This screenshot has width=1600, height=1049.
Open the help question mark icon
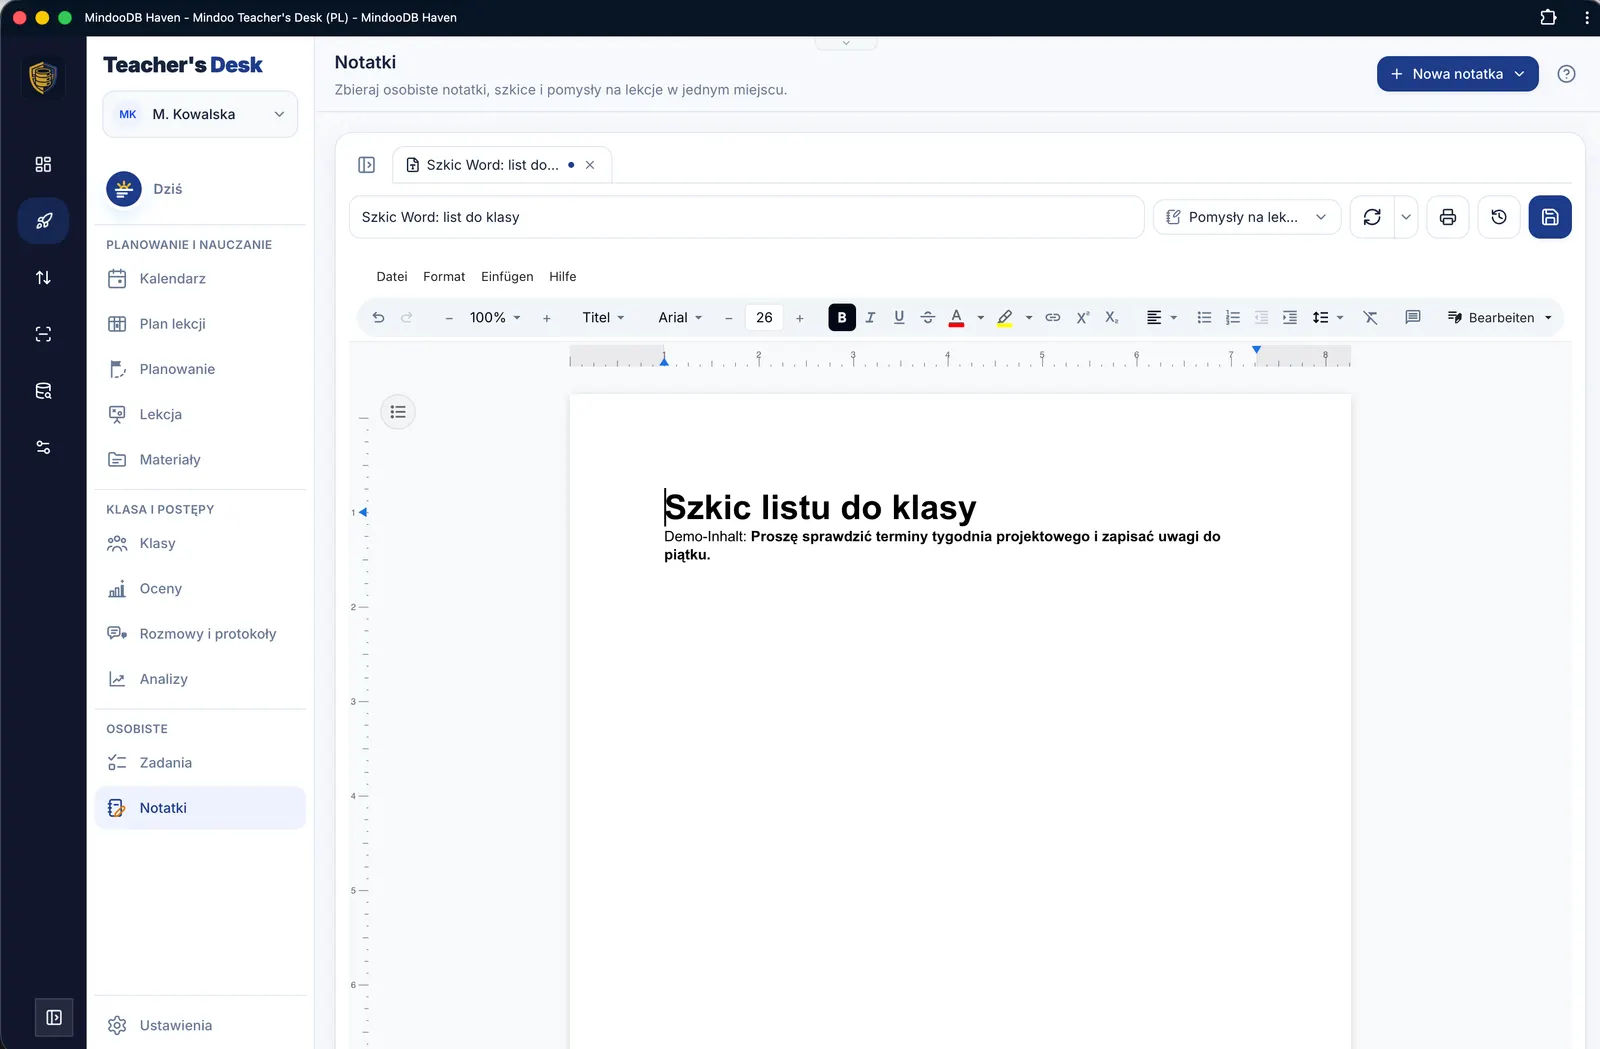tap(1567, 74)
